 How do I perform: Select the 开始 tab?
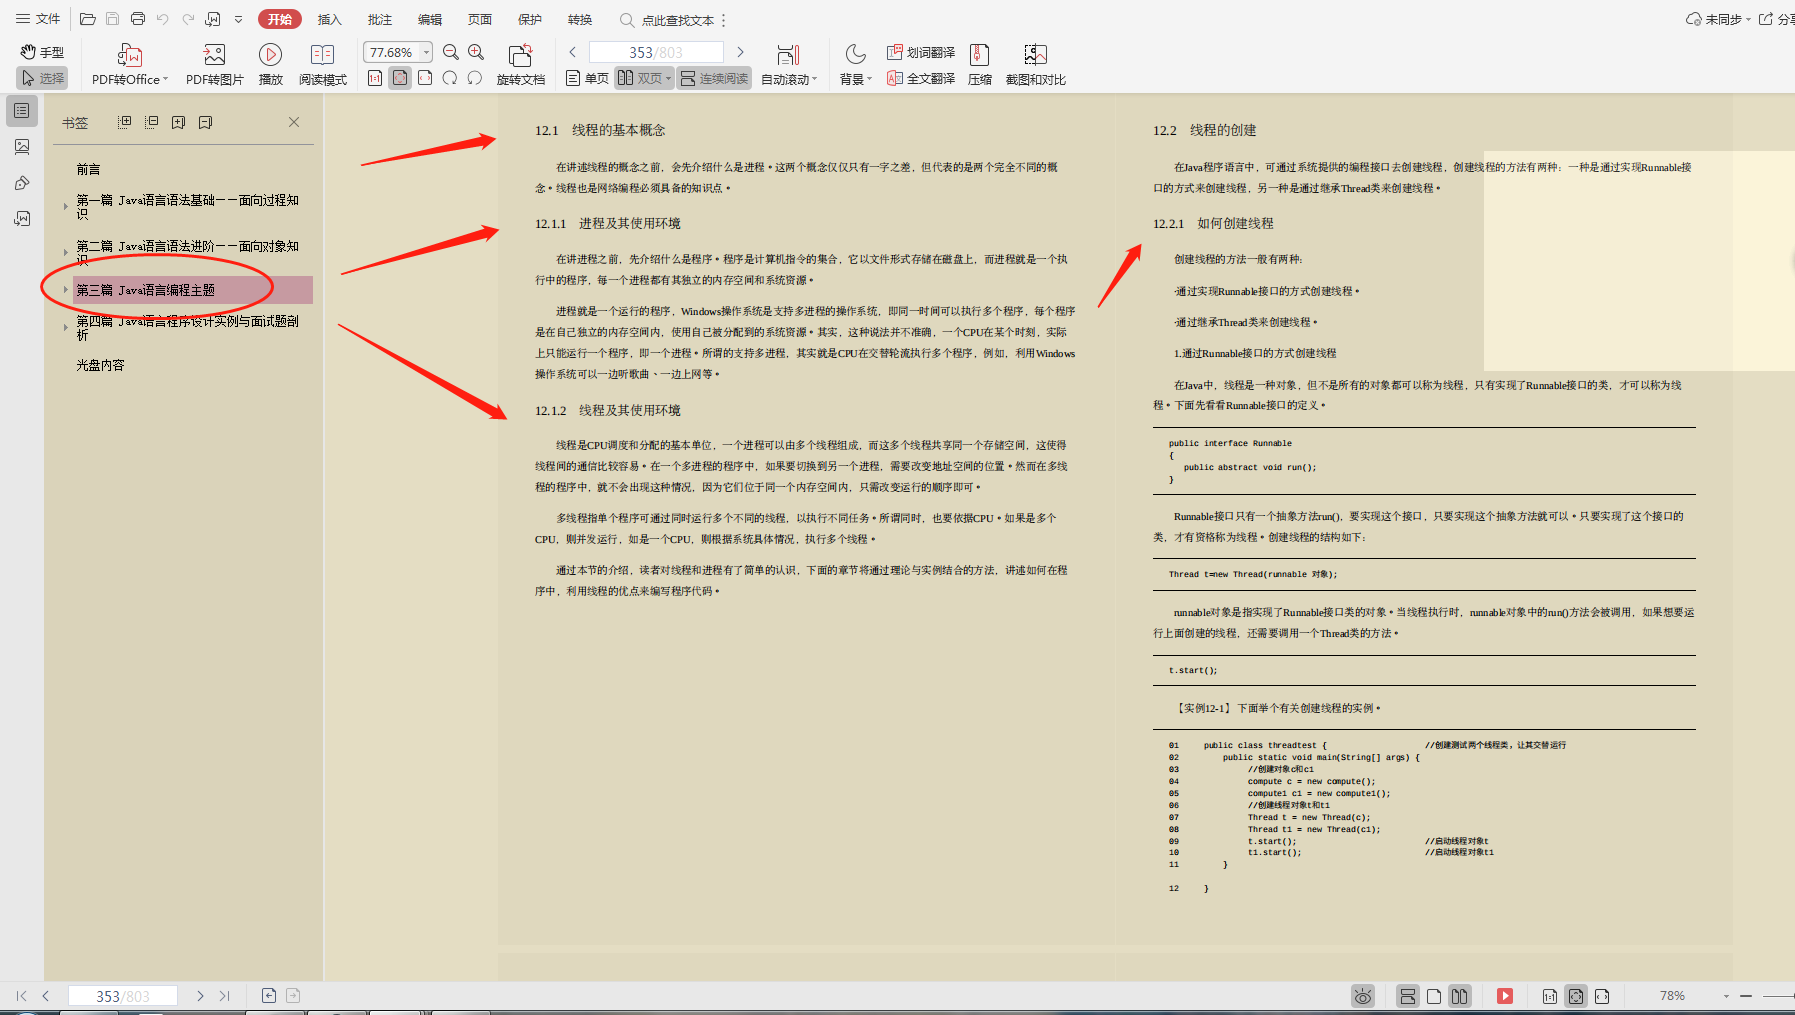point(280,19)
